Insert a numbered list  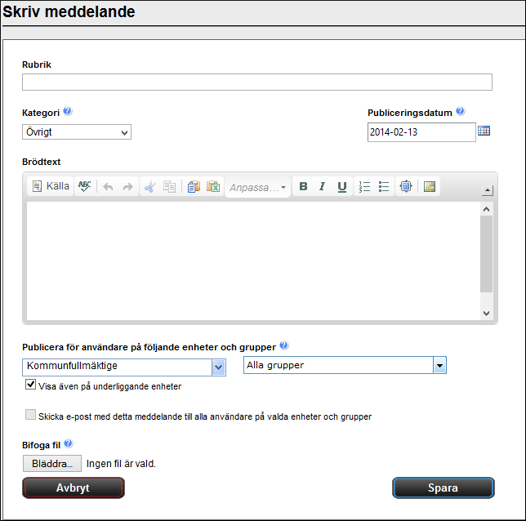coord(364,187)
